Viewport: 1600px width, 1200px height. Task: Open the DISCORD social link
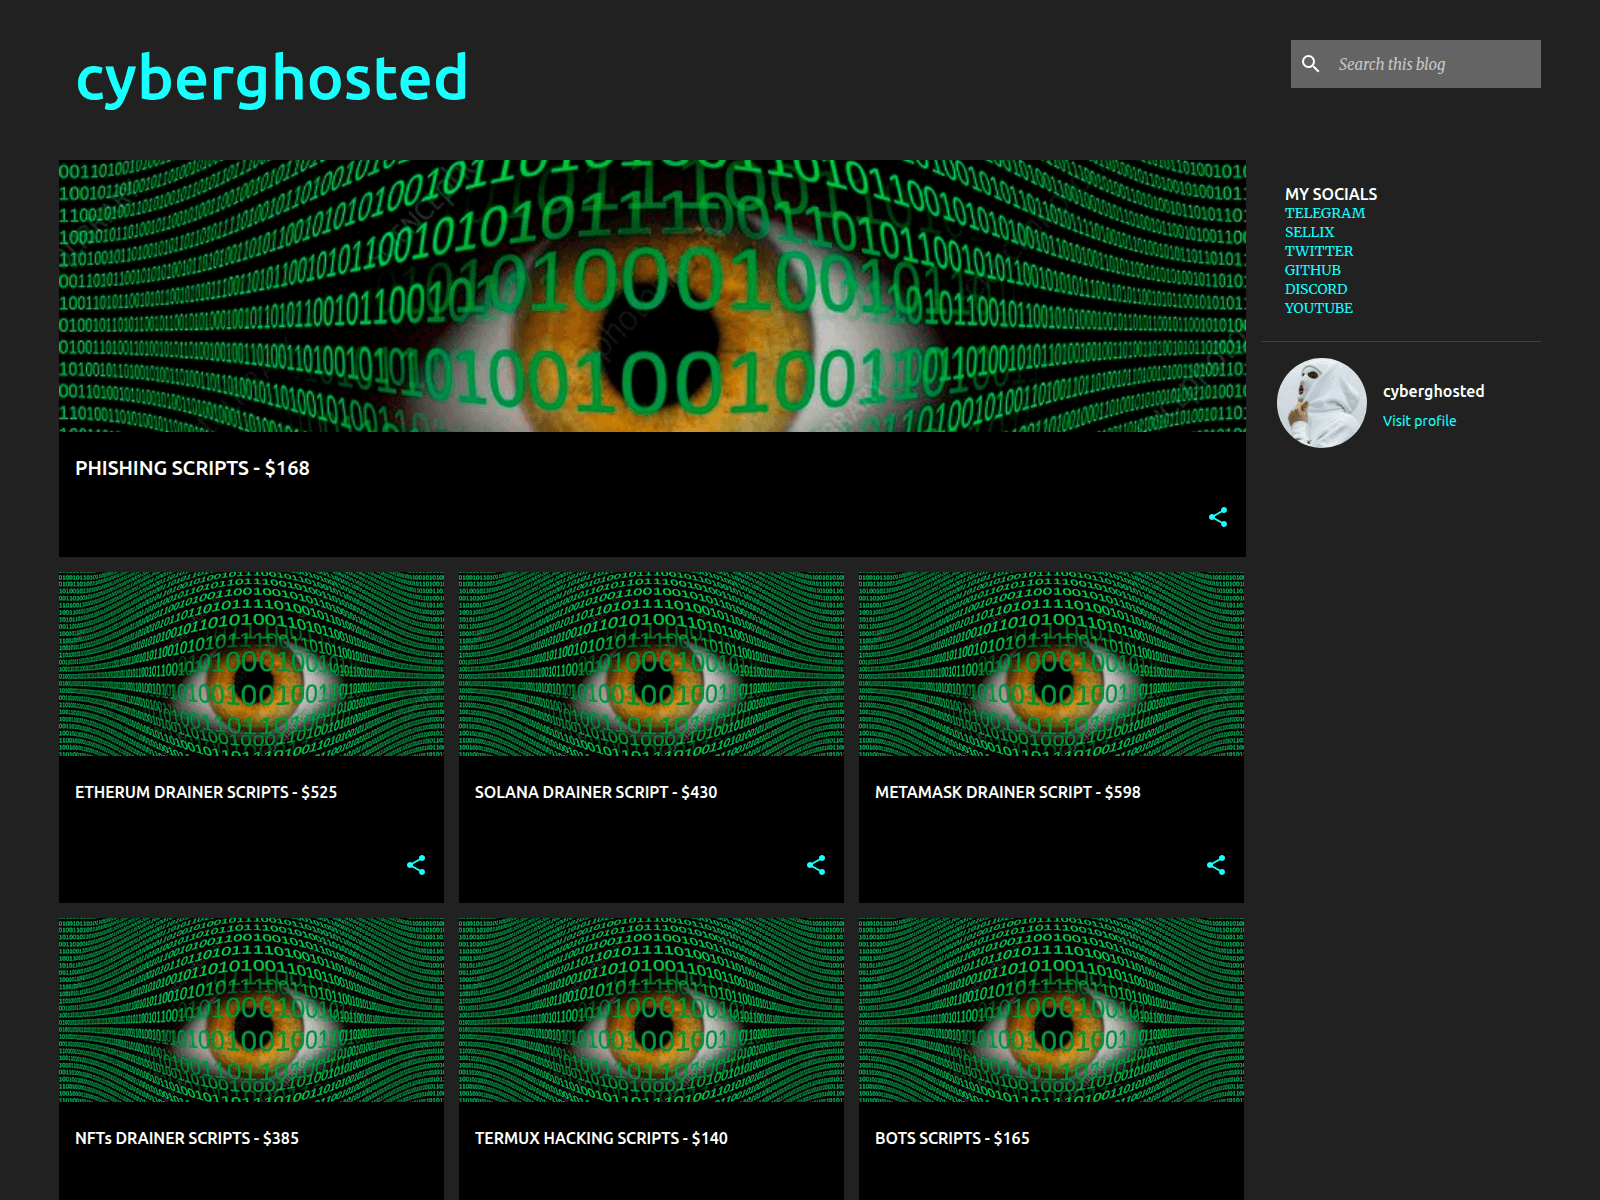tap(1315, 289)
